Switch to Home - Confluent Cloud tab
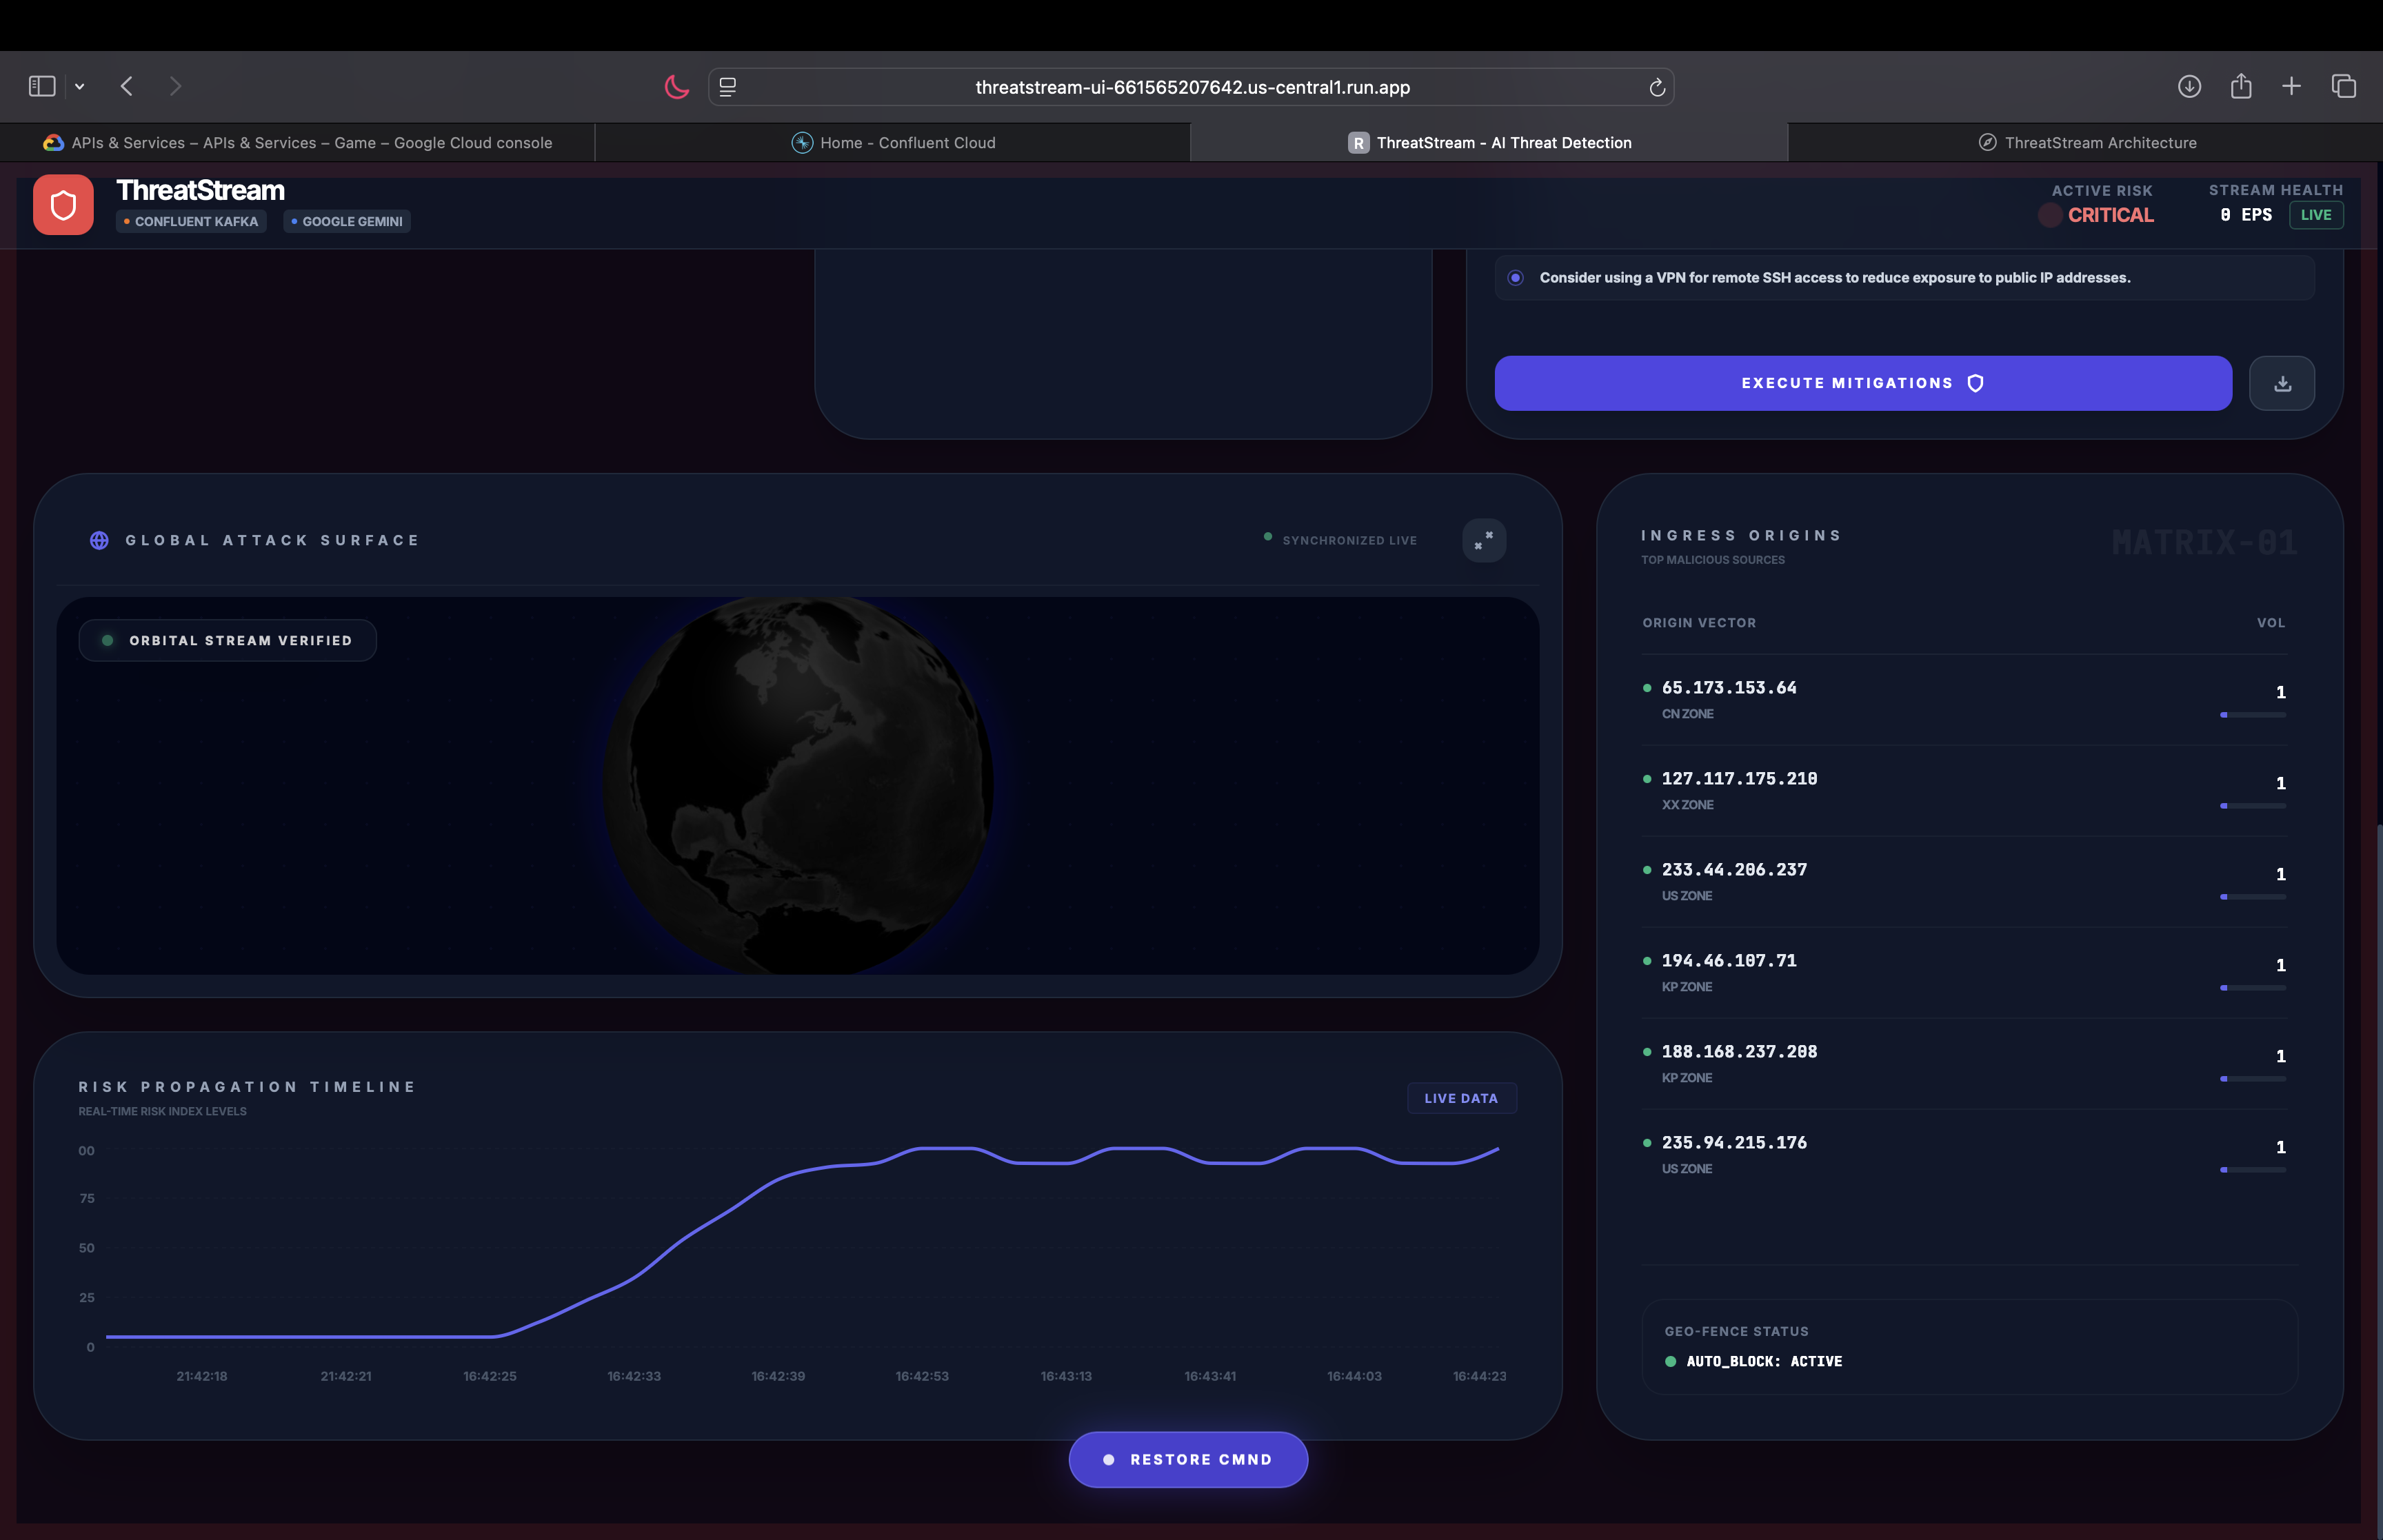The width and height of the screenshot is (2383, 1540). coord(892,143)
